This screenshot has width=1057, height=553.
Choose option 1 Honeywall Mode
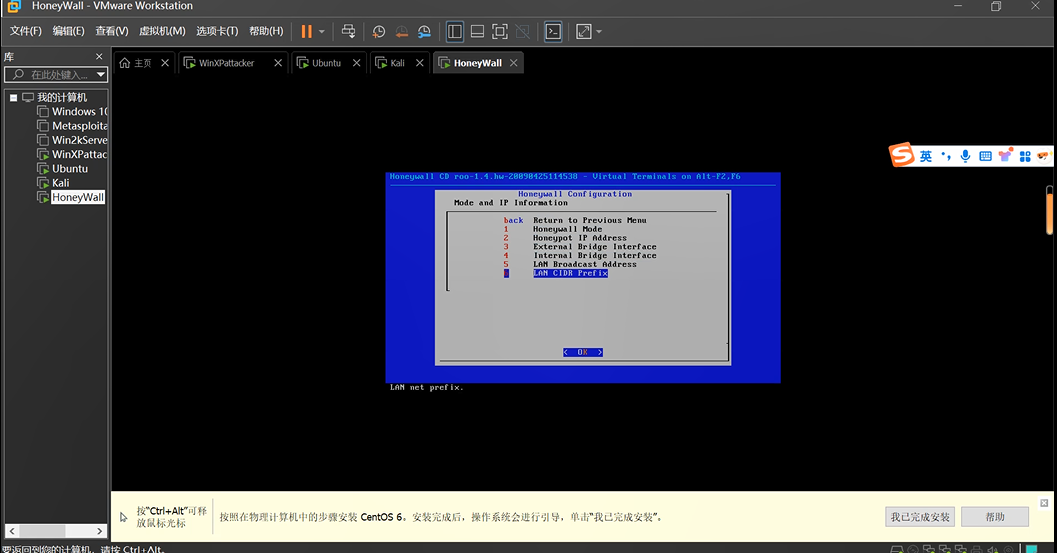coord(553,229)
